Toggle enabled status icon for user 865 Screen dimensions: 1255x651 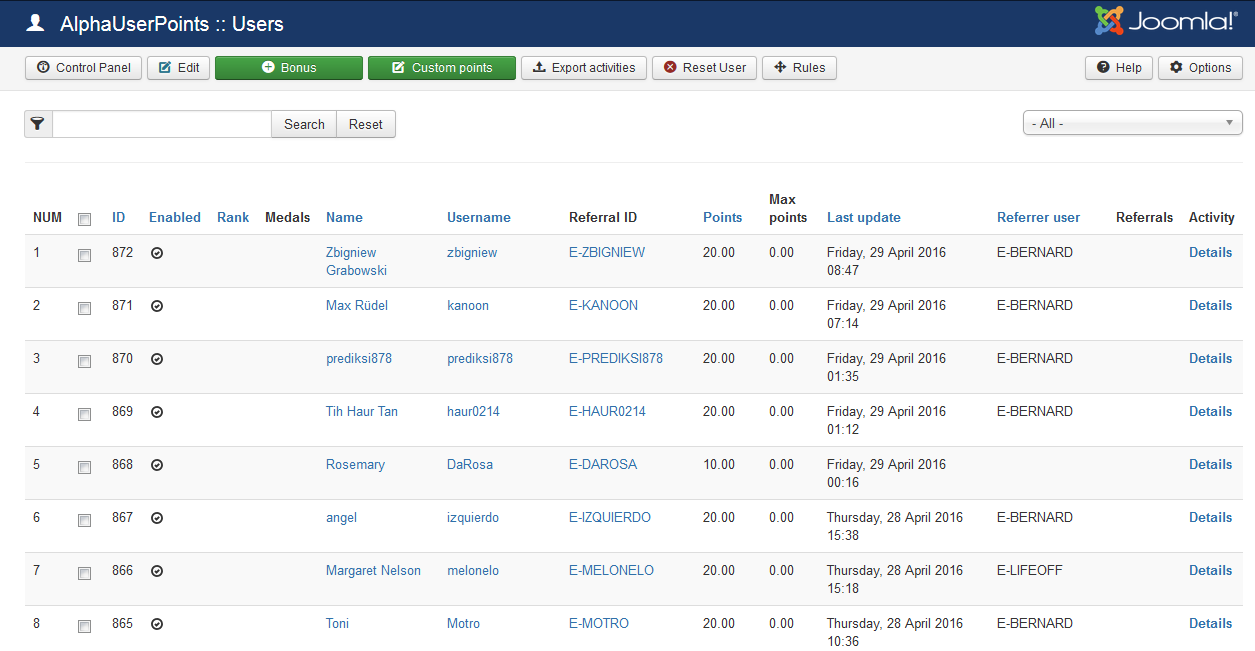[x=157, y=624]
